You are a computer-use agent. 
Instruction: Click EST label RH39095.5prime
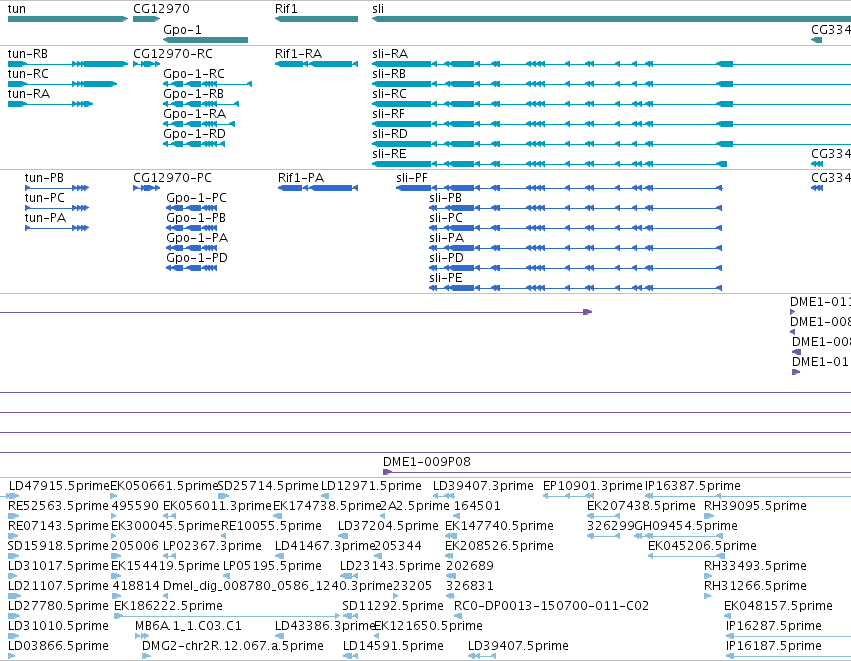(x=755, y=506)
